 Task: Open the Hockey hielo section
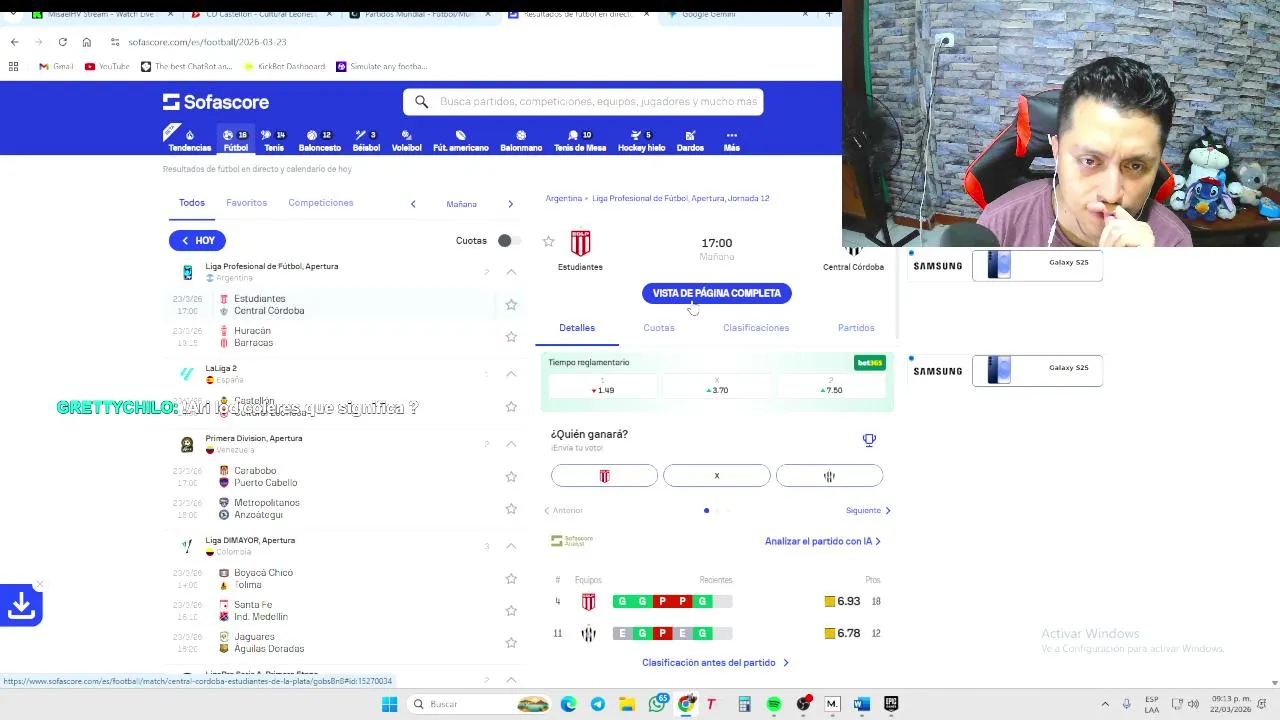(641, 140)
